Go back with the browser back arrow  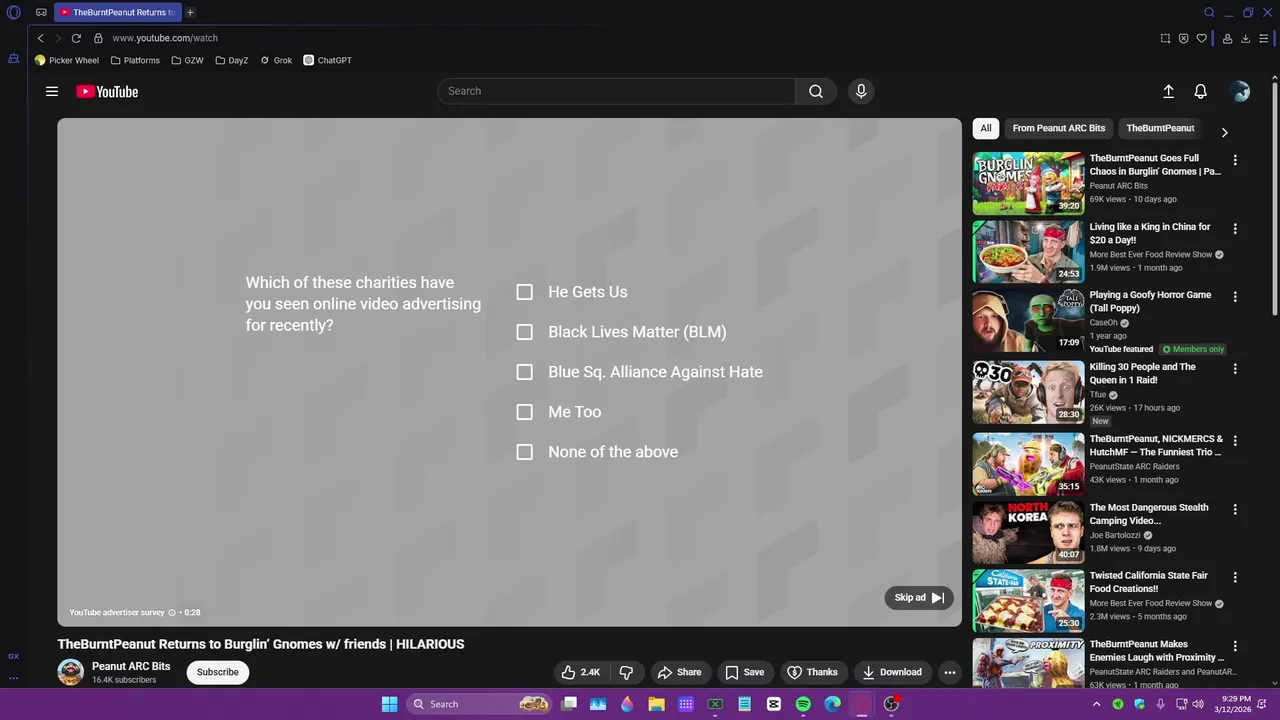click(40, 38)
